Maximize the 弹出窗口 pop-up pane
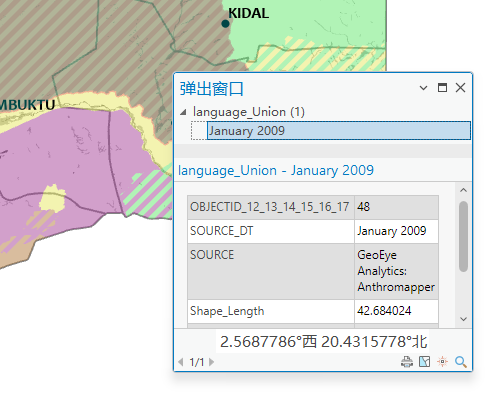 tap(442, 88)
